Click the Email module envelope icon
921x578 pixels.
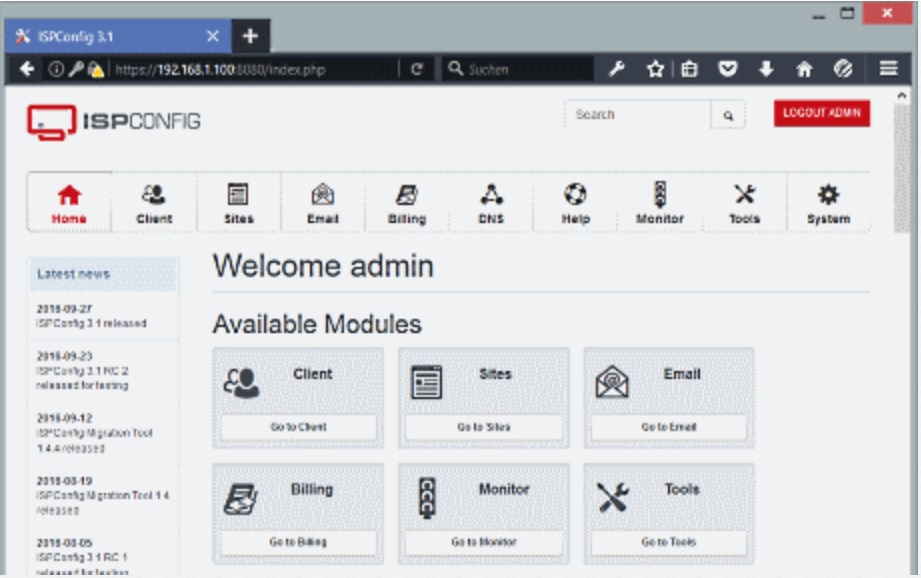tap(612, 382)
